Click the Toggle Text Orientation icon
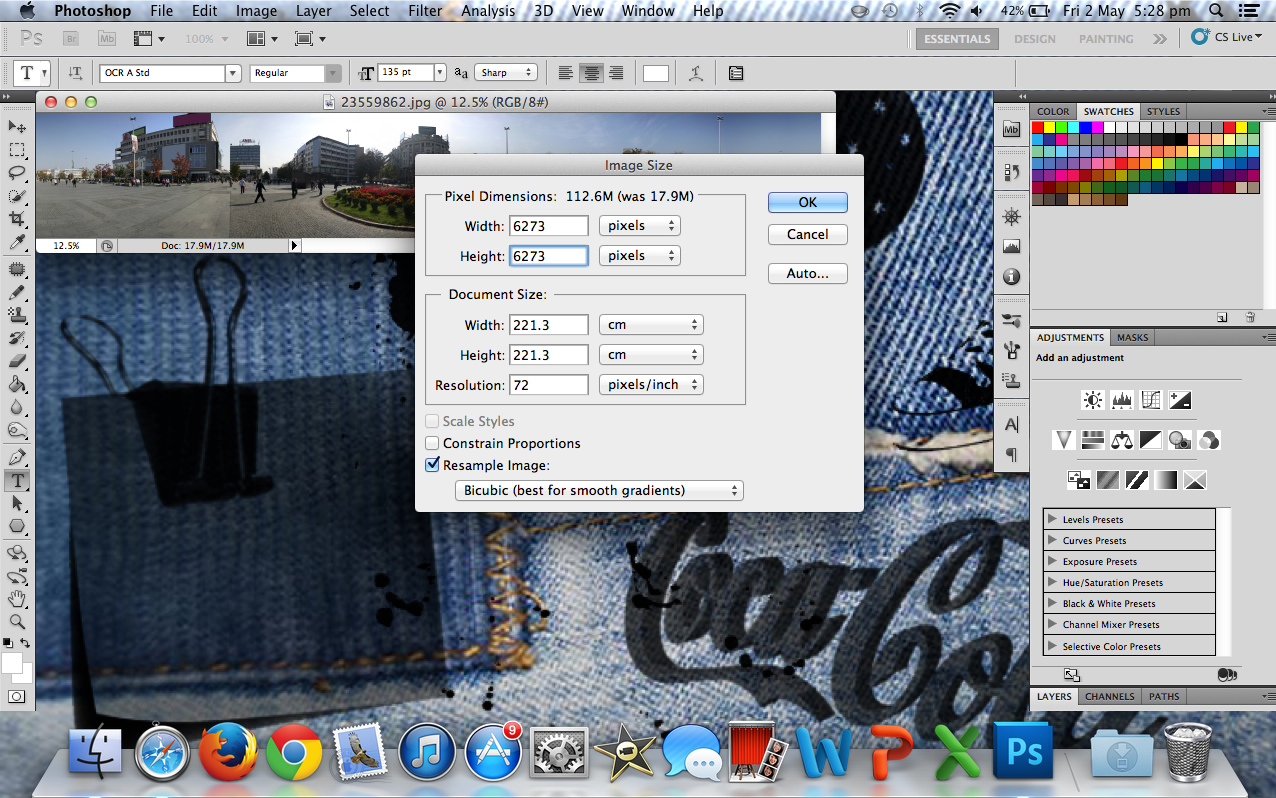This screenshot has height=798, width=1276. tap(75, 72)
